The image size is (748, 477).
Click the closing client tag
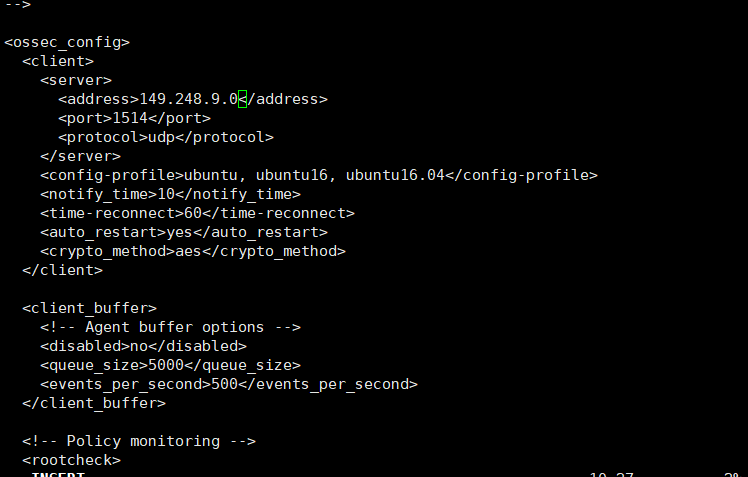[62, 270]
